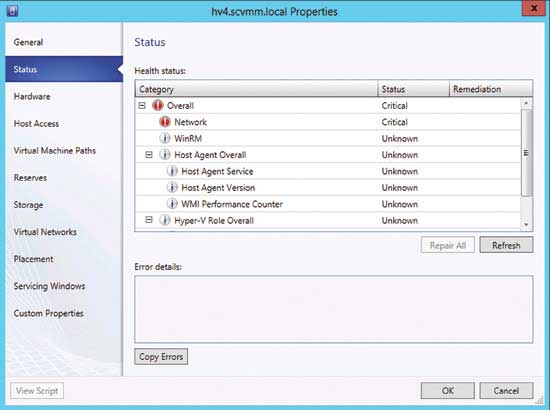Collapse the Hyper-V Role Overall node
Screen dimensions: 550x410
(x=149, y=220)
